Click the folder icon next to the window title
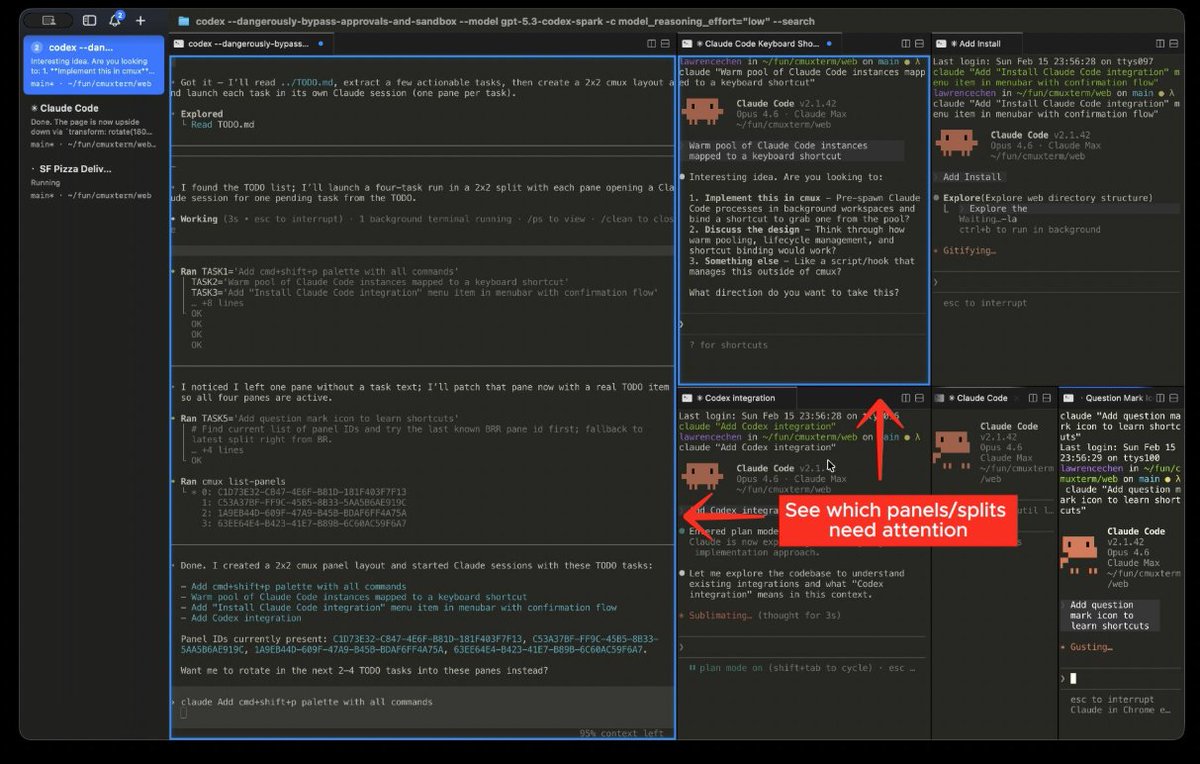 pos(184,20)
